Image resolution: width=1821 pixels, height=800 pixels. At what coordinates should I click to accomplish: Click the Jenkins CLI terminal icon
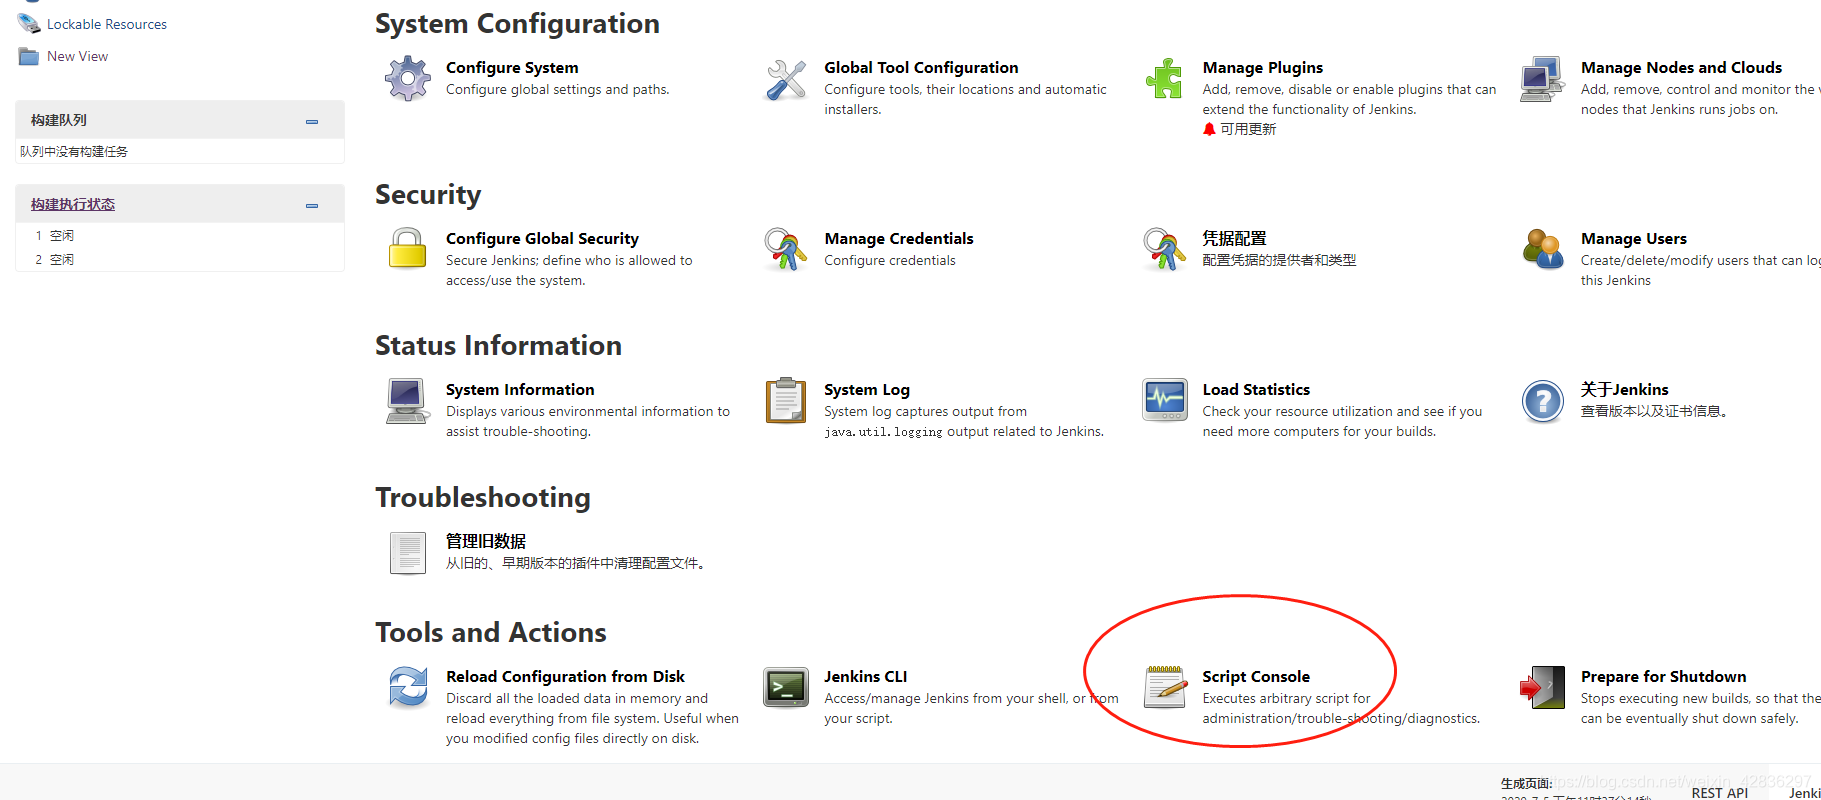(x=786, y=688)
